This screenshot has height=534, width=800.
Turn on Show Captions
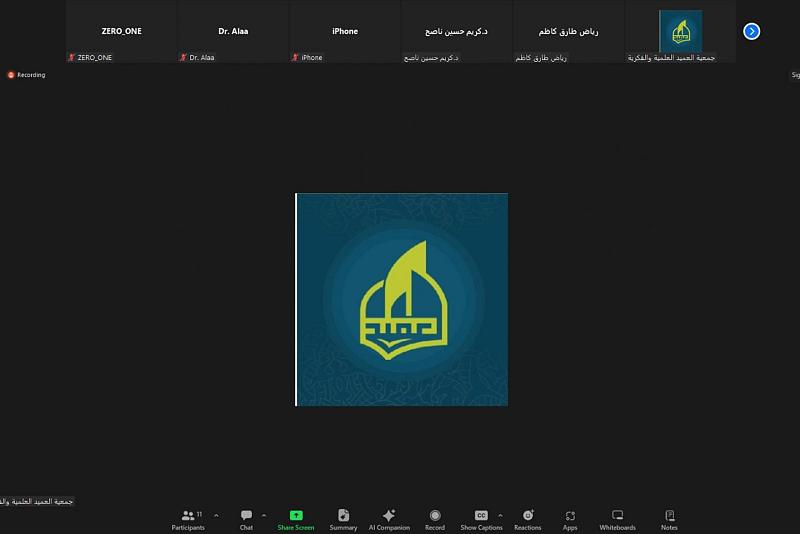tap(481, 520)
